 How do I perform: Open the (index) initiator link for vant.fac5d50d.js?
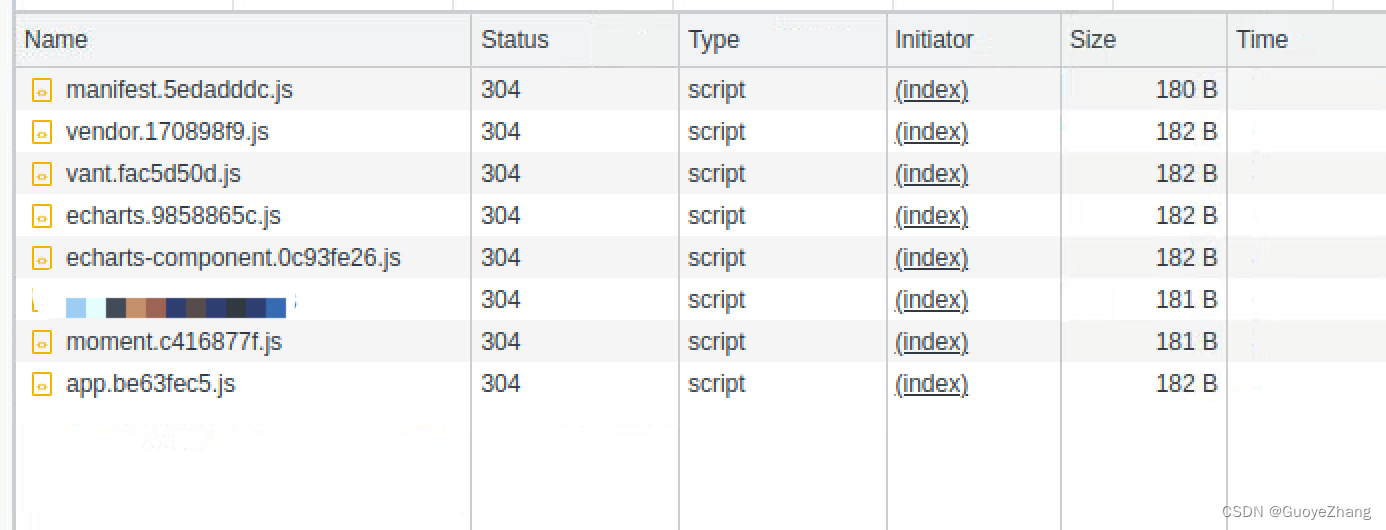pos(932,174)
